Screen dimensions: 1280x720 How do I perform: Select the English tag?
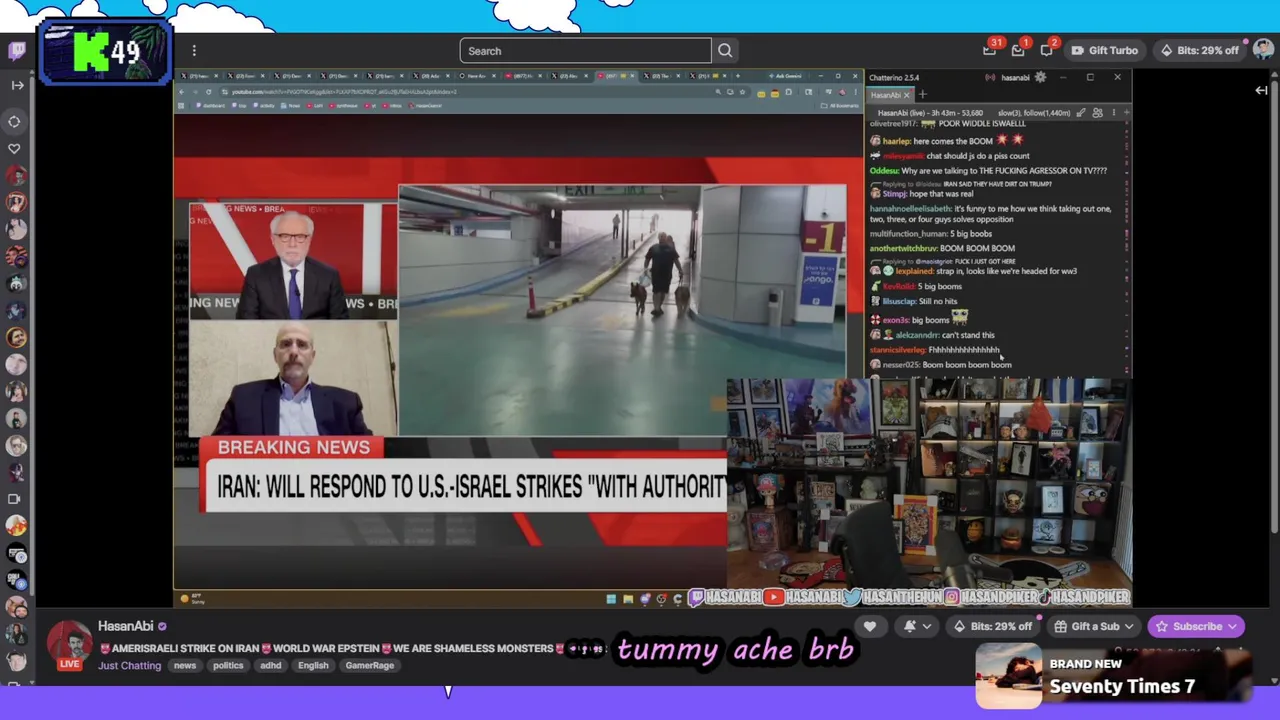click(x=313, y=665)
